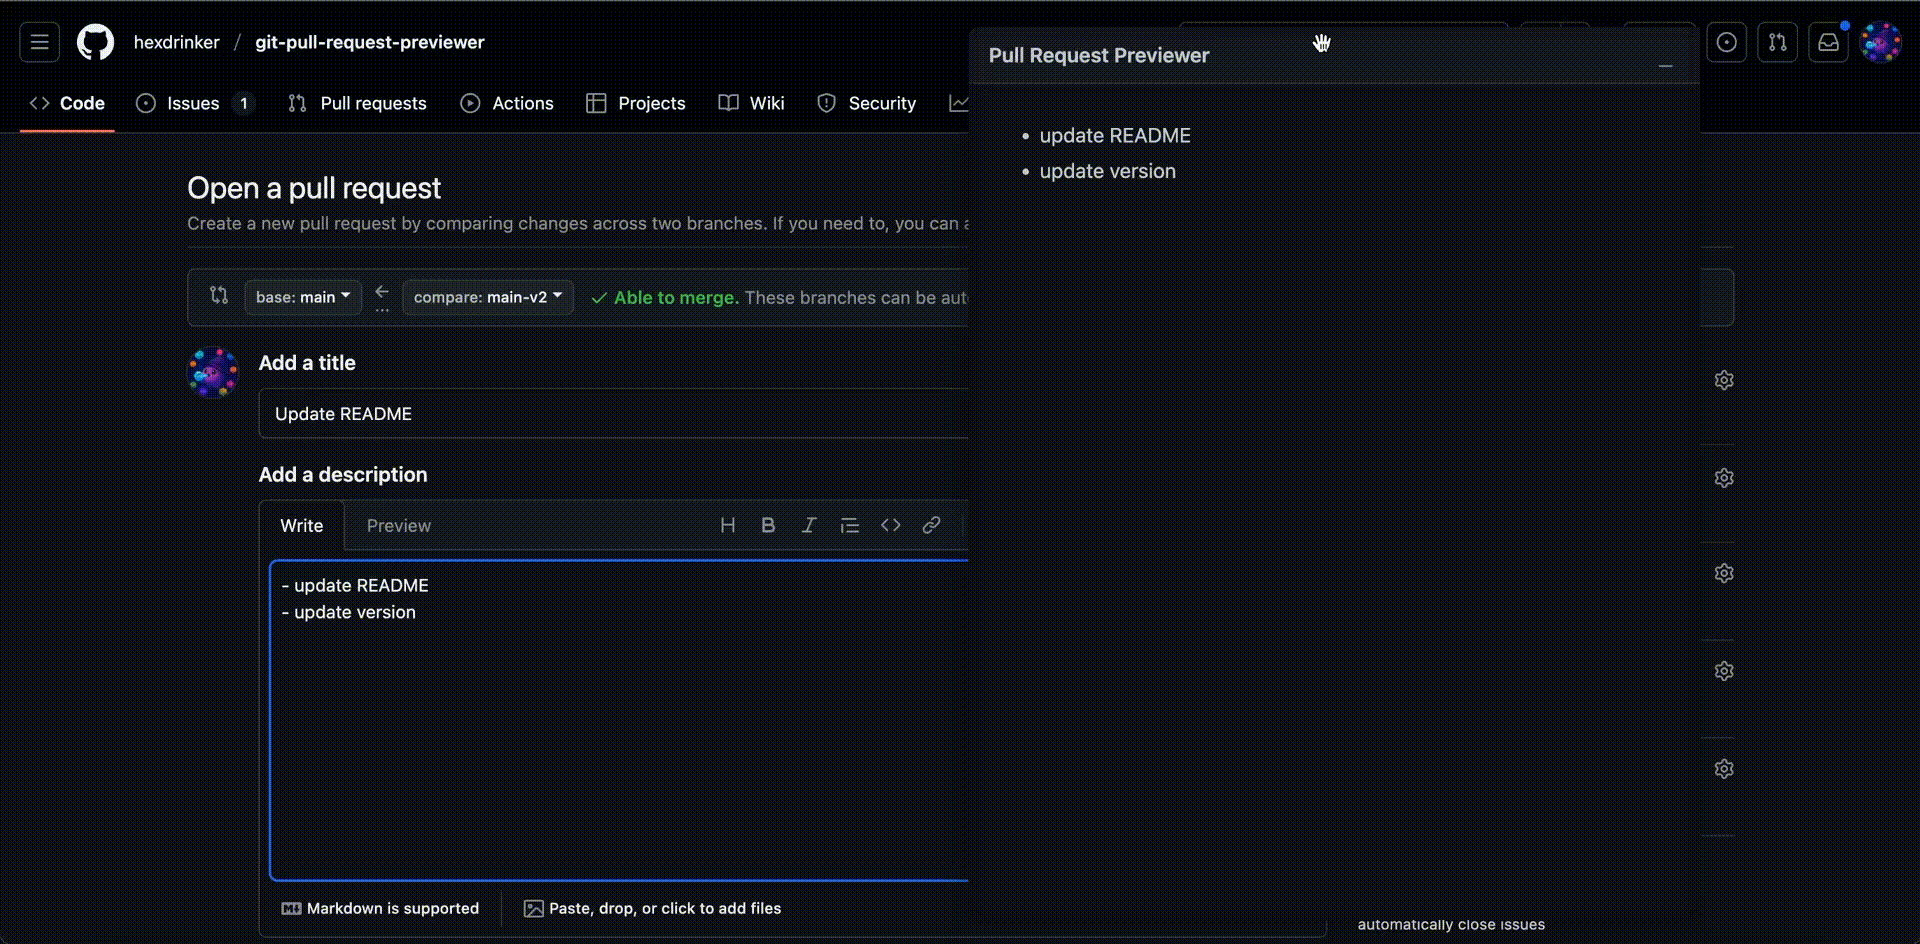Insert a quote with the toolbar icon
The image size is (1920, 944).
(x=850, y=525)
